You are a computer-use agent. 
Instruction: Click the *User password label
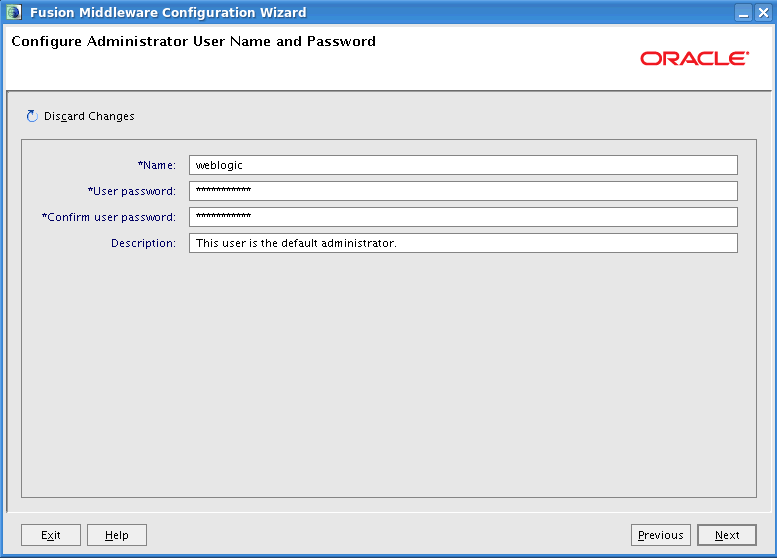click(132, 191)
